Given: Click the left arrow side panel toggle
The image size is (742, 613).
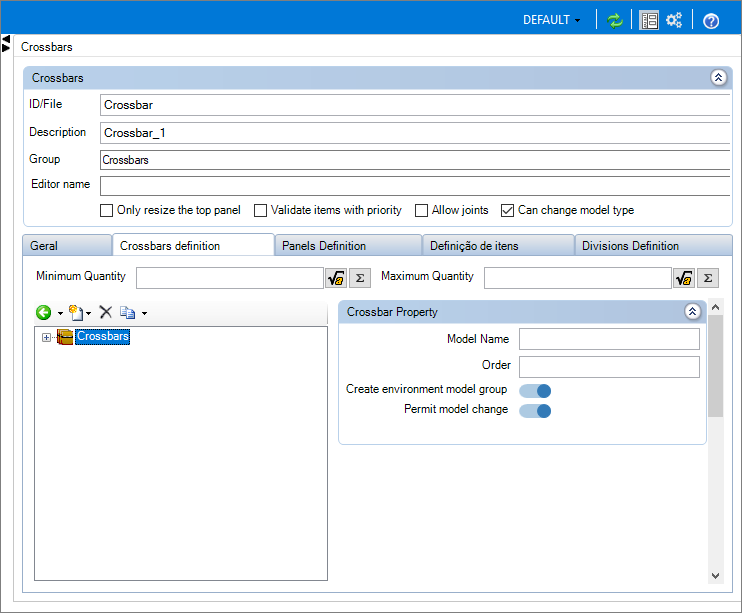Looking at the screenshot, I should pyautogui.click(x=6, y=39).
